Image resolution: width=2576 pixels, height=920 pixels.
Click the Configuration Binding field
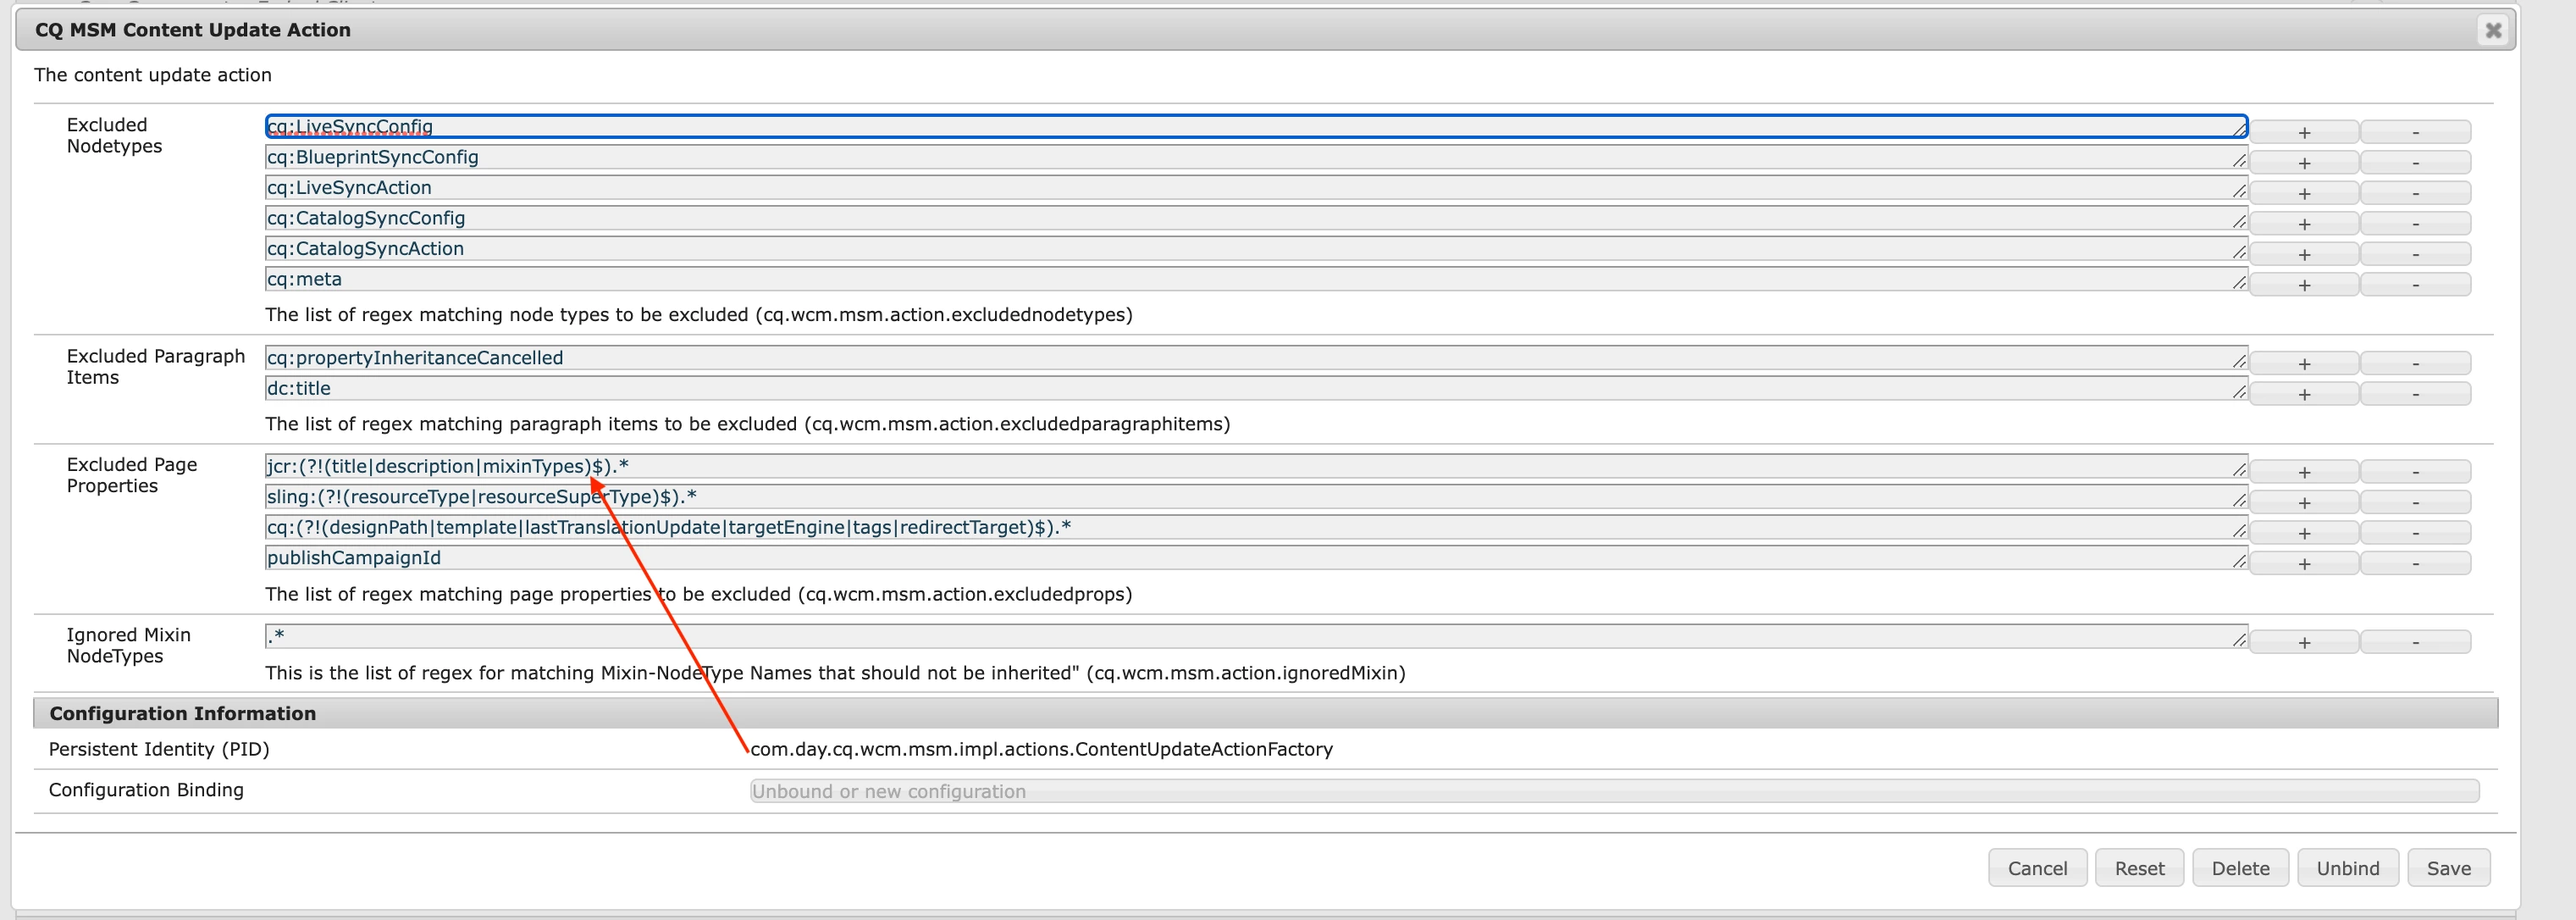1613,791
